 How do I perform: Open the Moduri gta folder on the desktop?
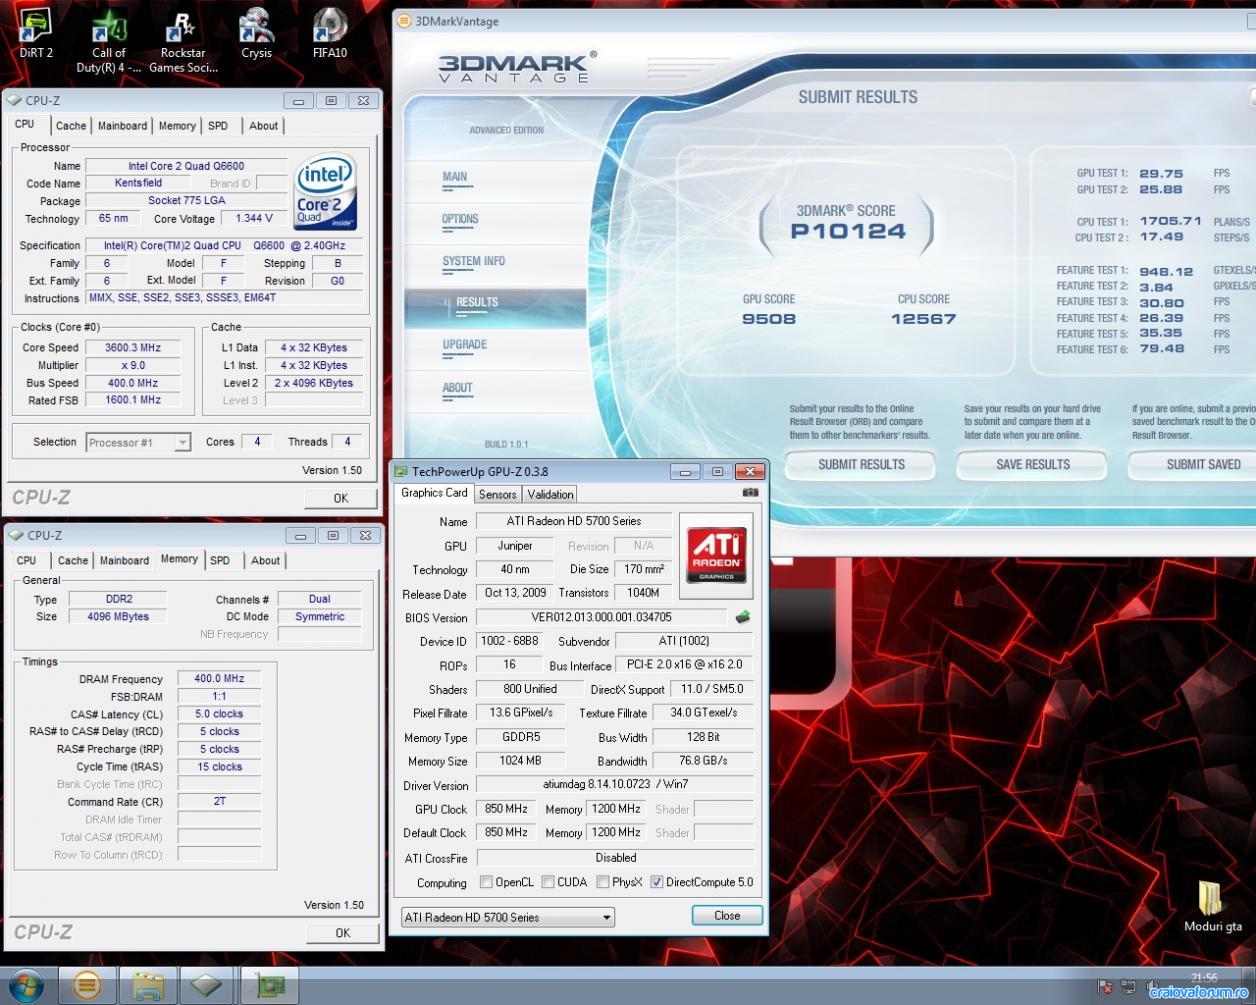tap(1212, 906)
